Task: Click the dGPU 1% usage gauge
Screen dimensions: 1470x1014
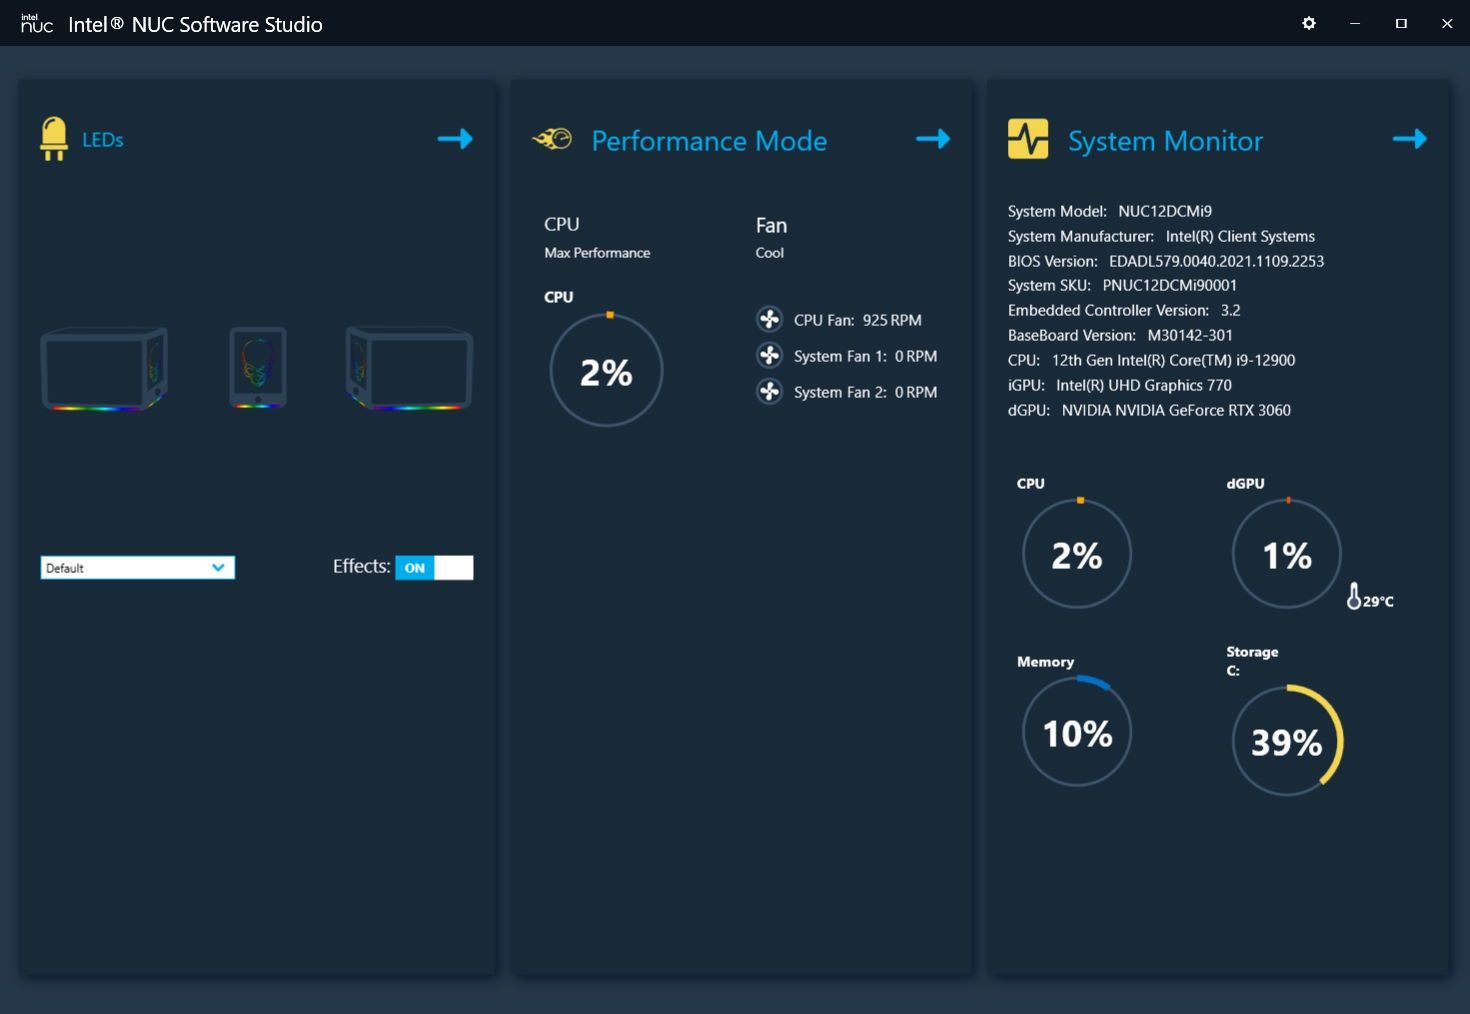Action: point(1287,554)
